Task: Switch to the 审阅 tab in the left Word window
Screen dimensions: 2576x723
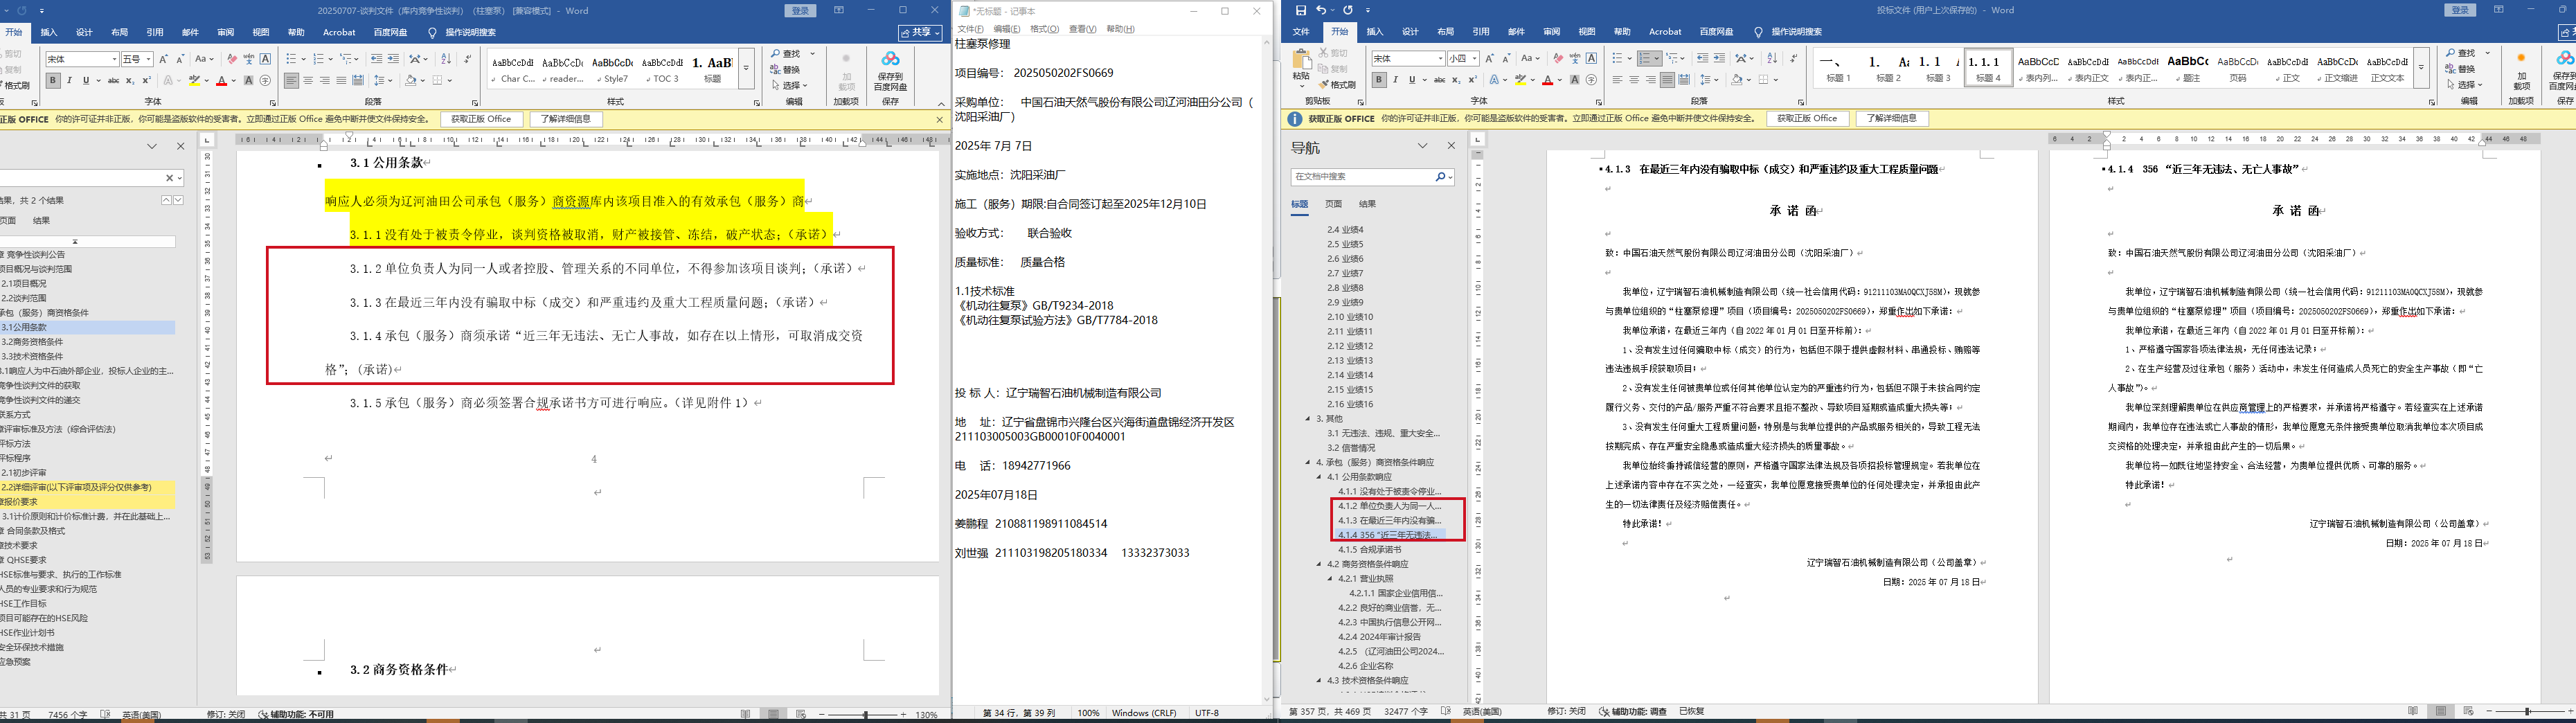Action: click(226, 32)
